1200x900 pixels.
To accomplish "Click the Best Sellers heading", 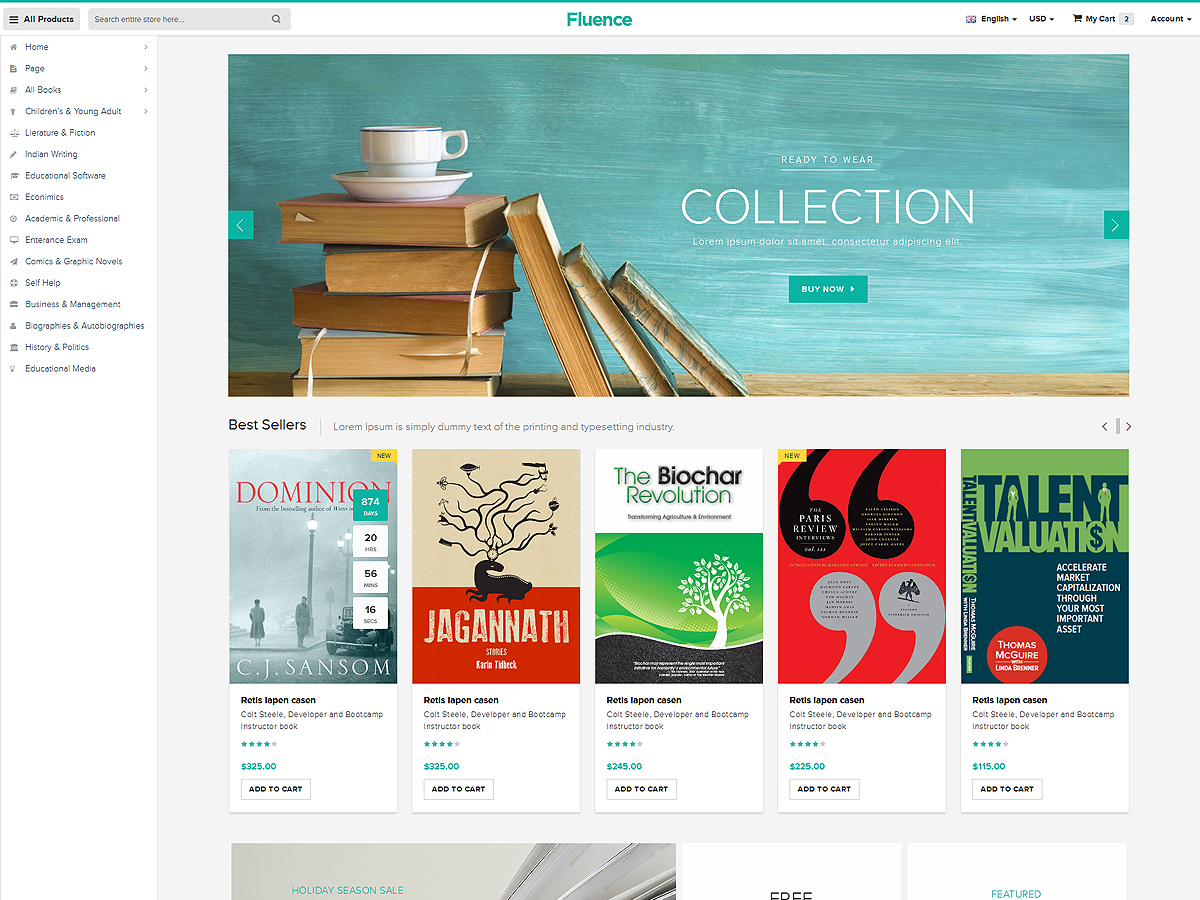I will [x=267, y=425].
